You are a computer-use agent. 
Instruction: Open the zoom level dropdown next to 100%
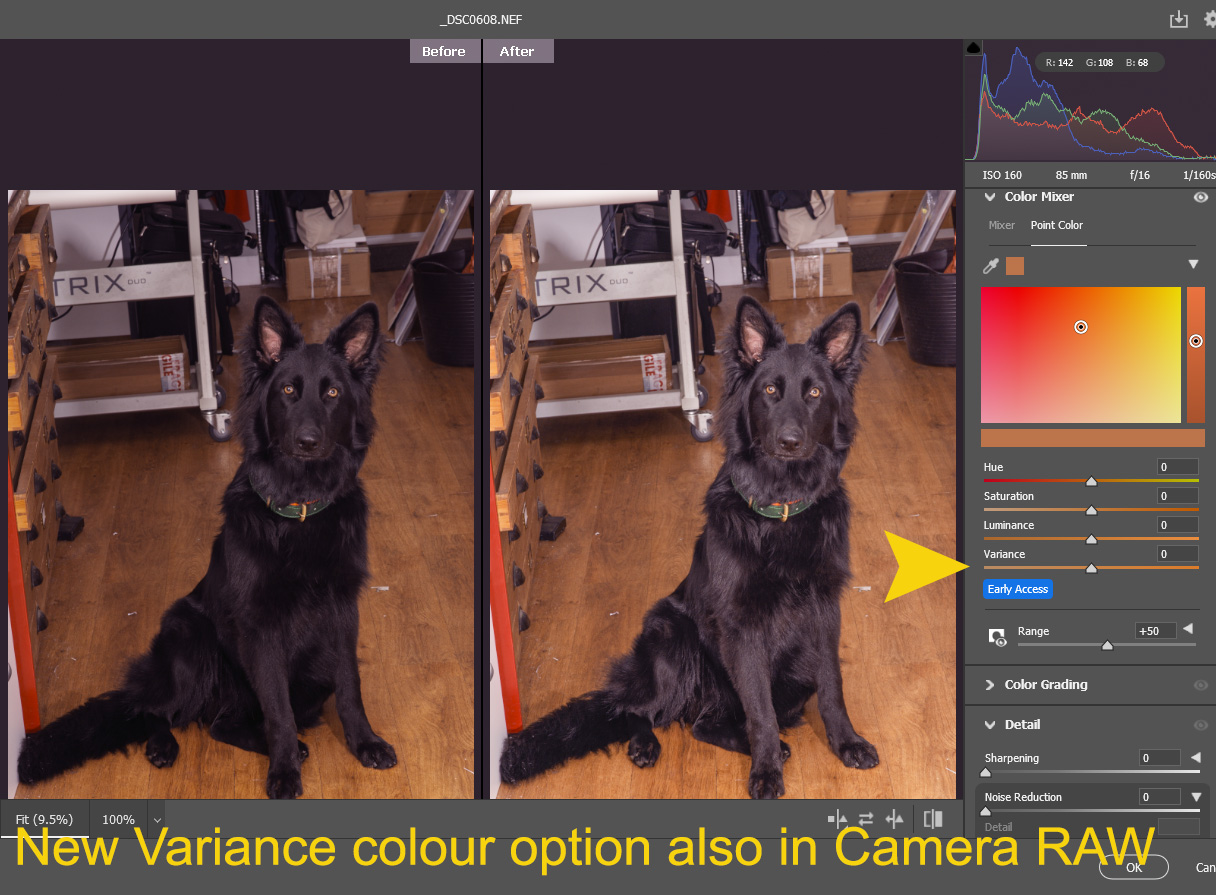157,820
